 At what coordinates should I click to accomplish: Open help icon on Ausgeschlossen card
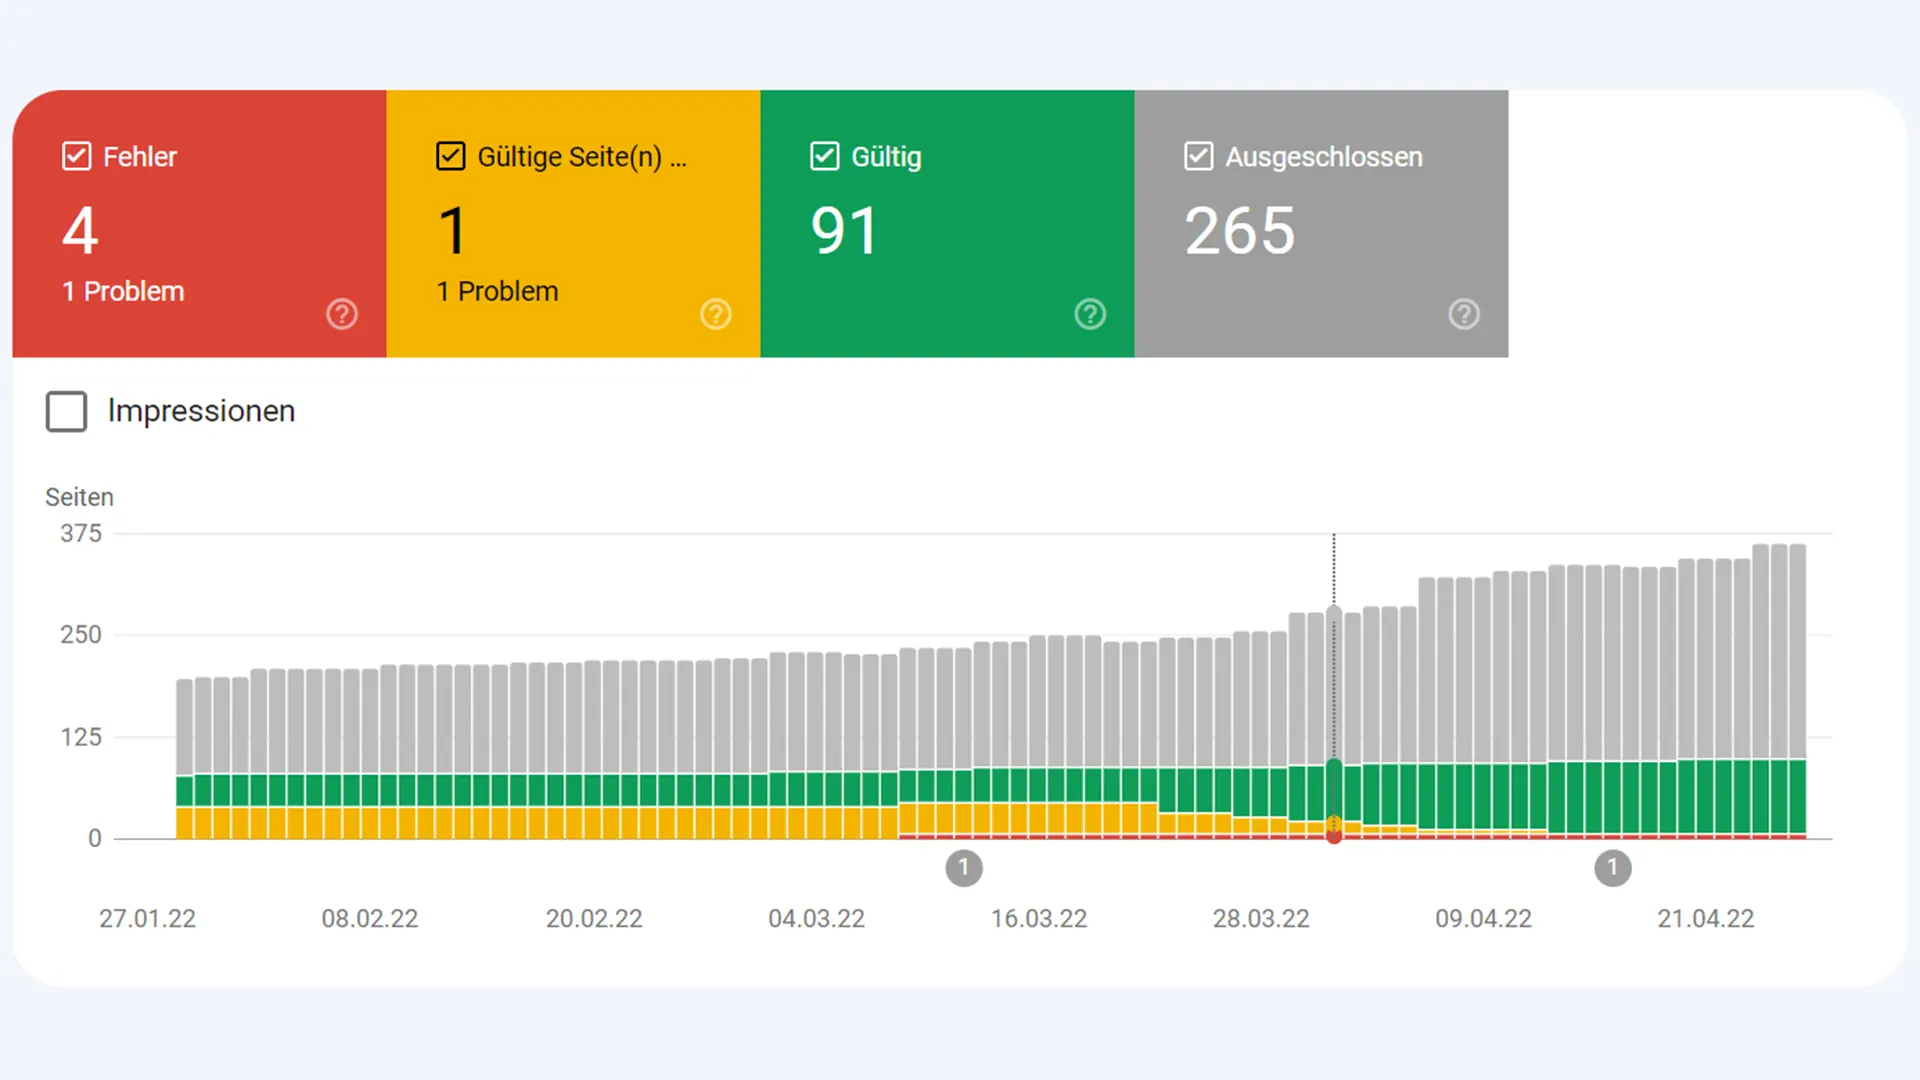click(1464, 314)
